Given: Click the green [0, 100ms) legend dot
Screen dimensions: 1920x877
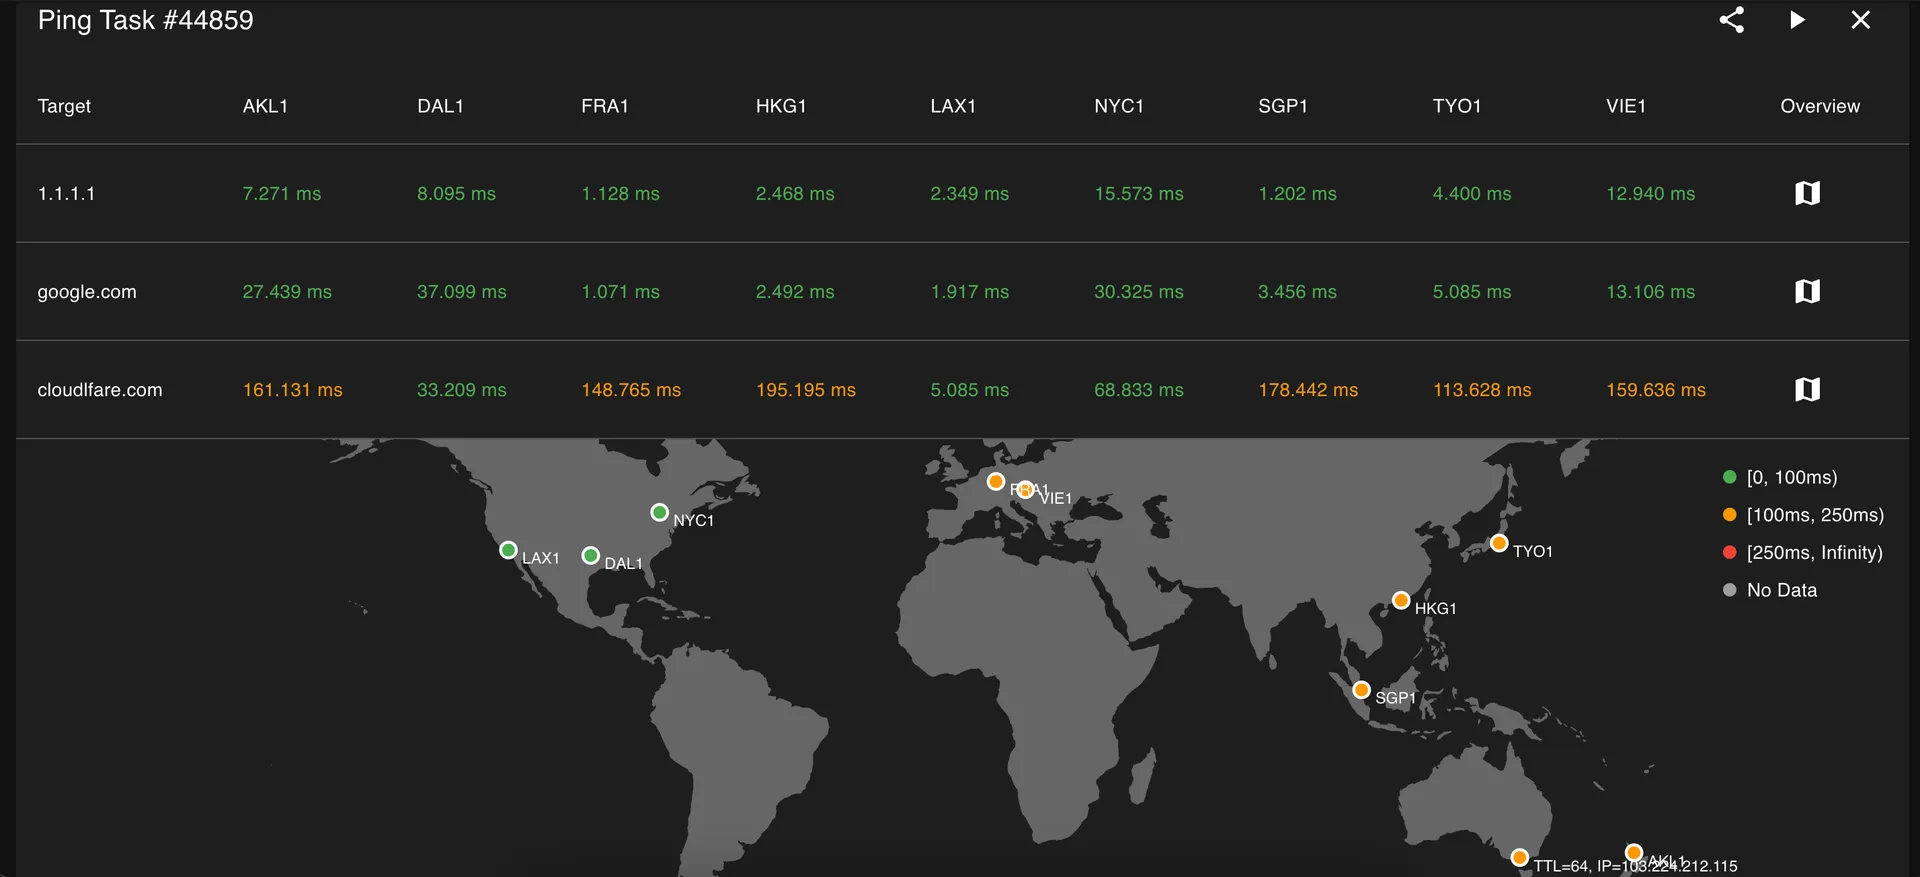Looking at the screenshot, I should click(1729, 477).
